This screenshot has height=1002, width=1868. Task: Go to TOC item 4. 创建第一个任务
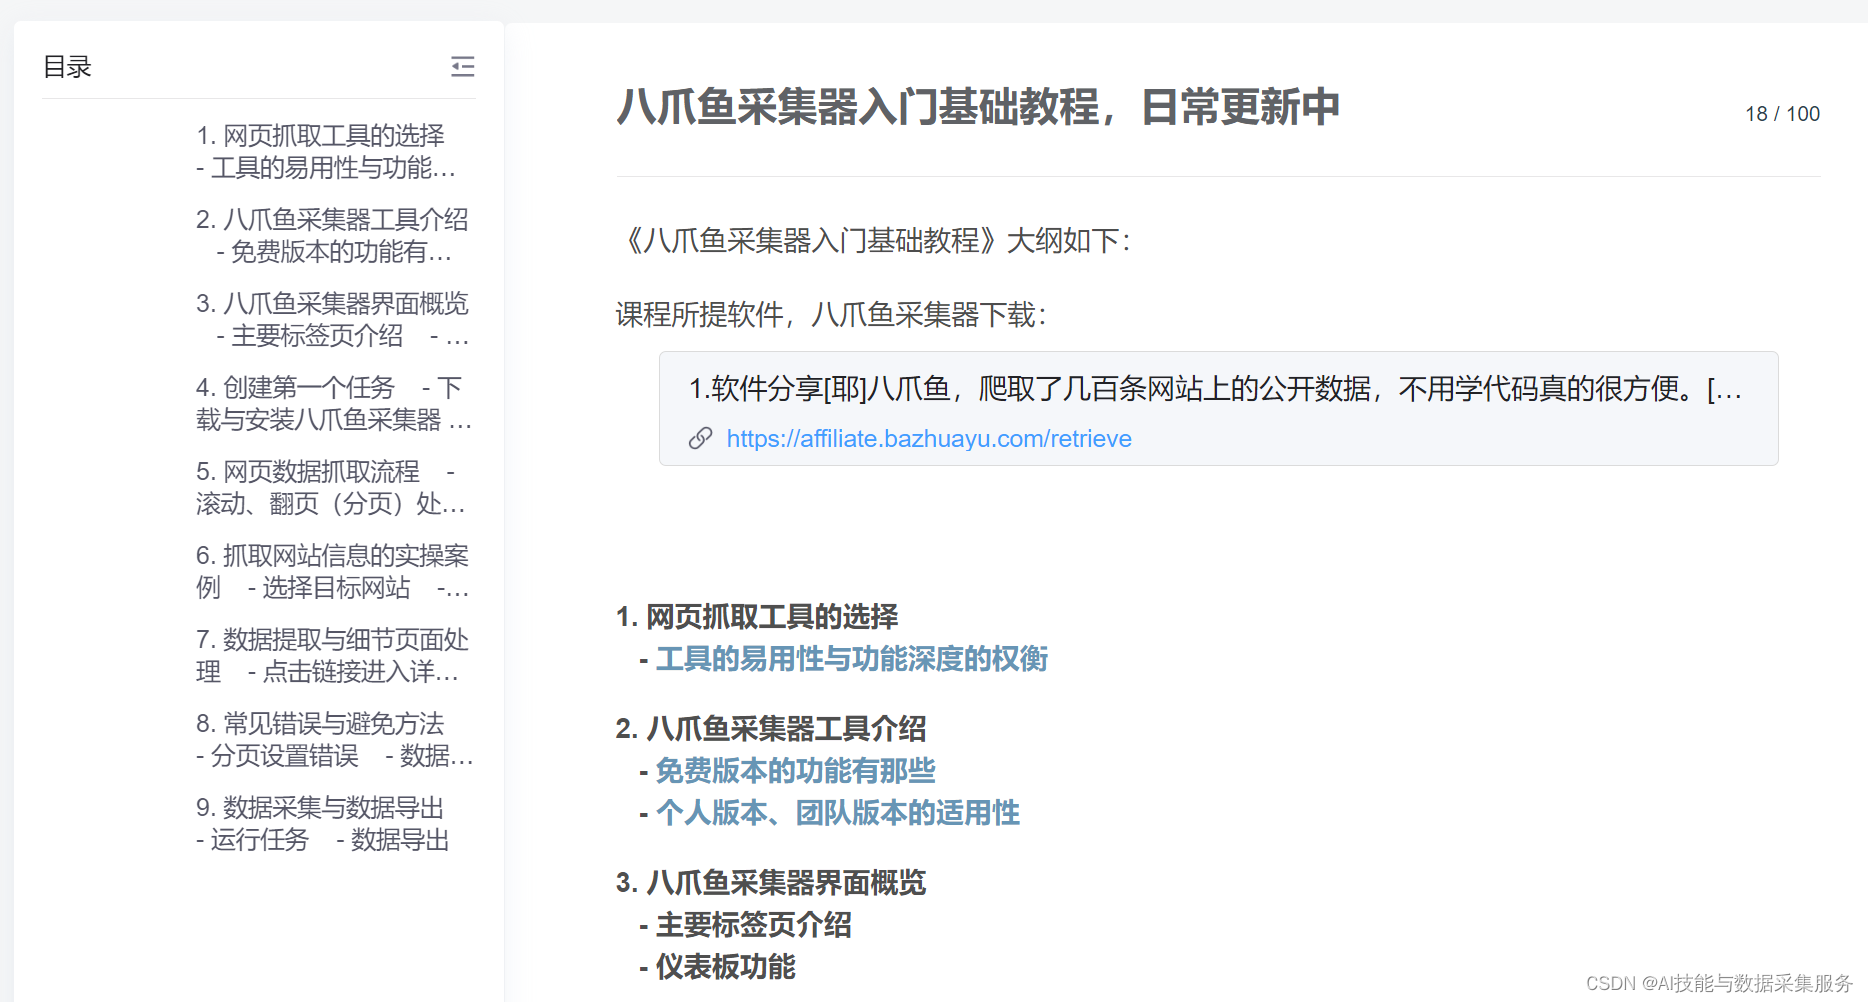click(334, 403)
